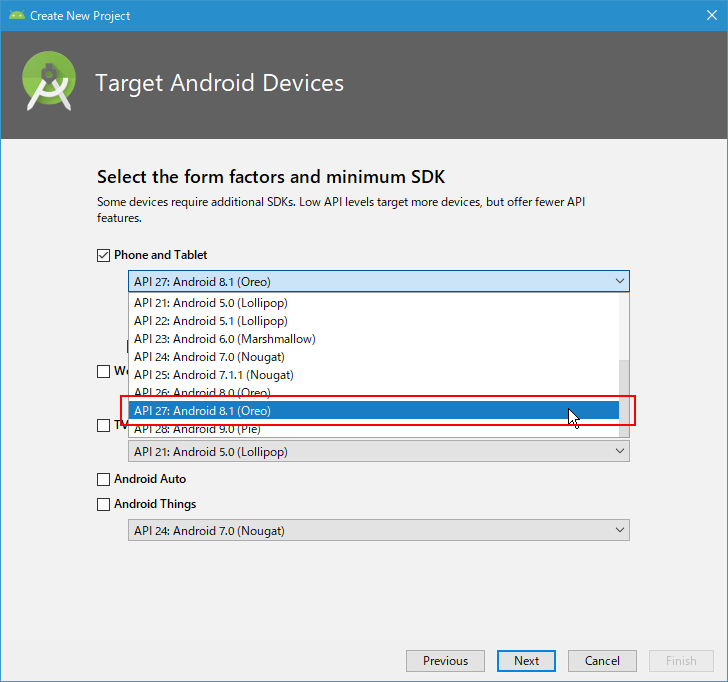728x682 pixels.
Task: Choose API 28: Android 9.0 (Pie)
Action: 374,429
